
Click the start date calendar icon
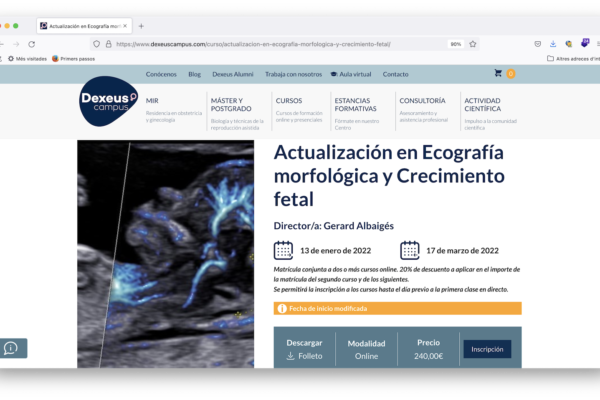284,250
